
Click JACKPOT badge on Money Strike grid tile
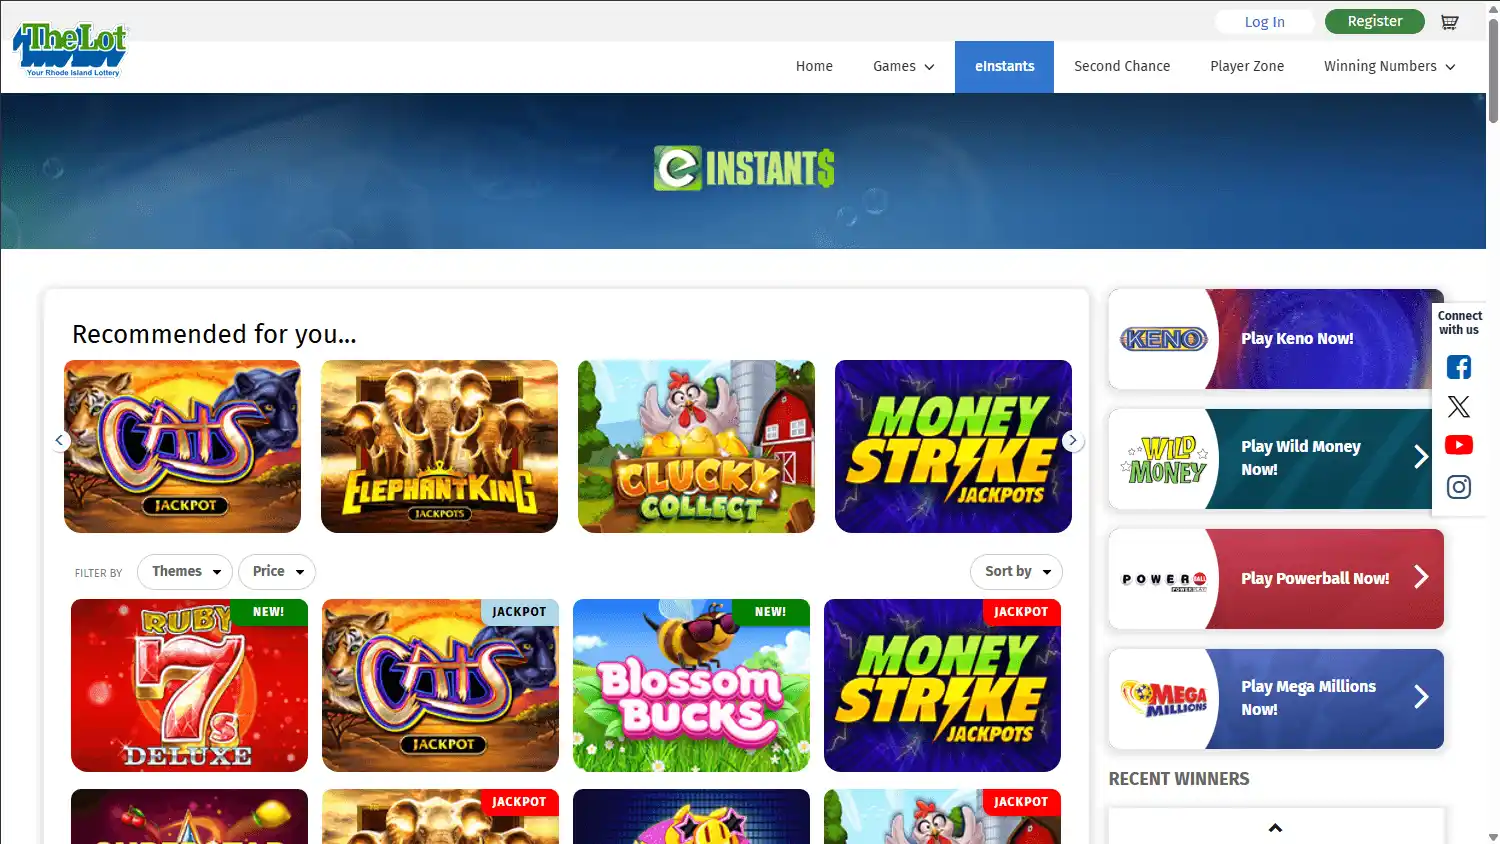(1021, 612)
